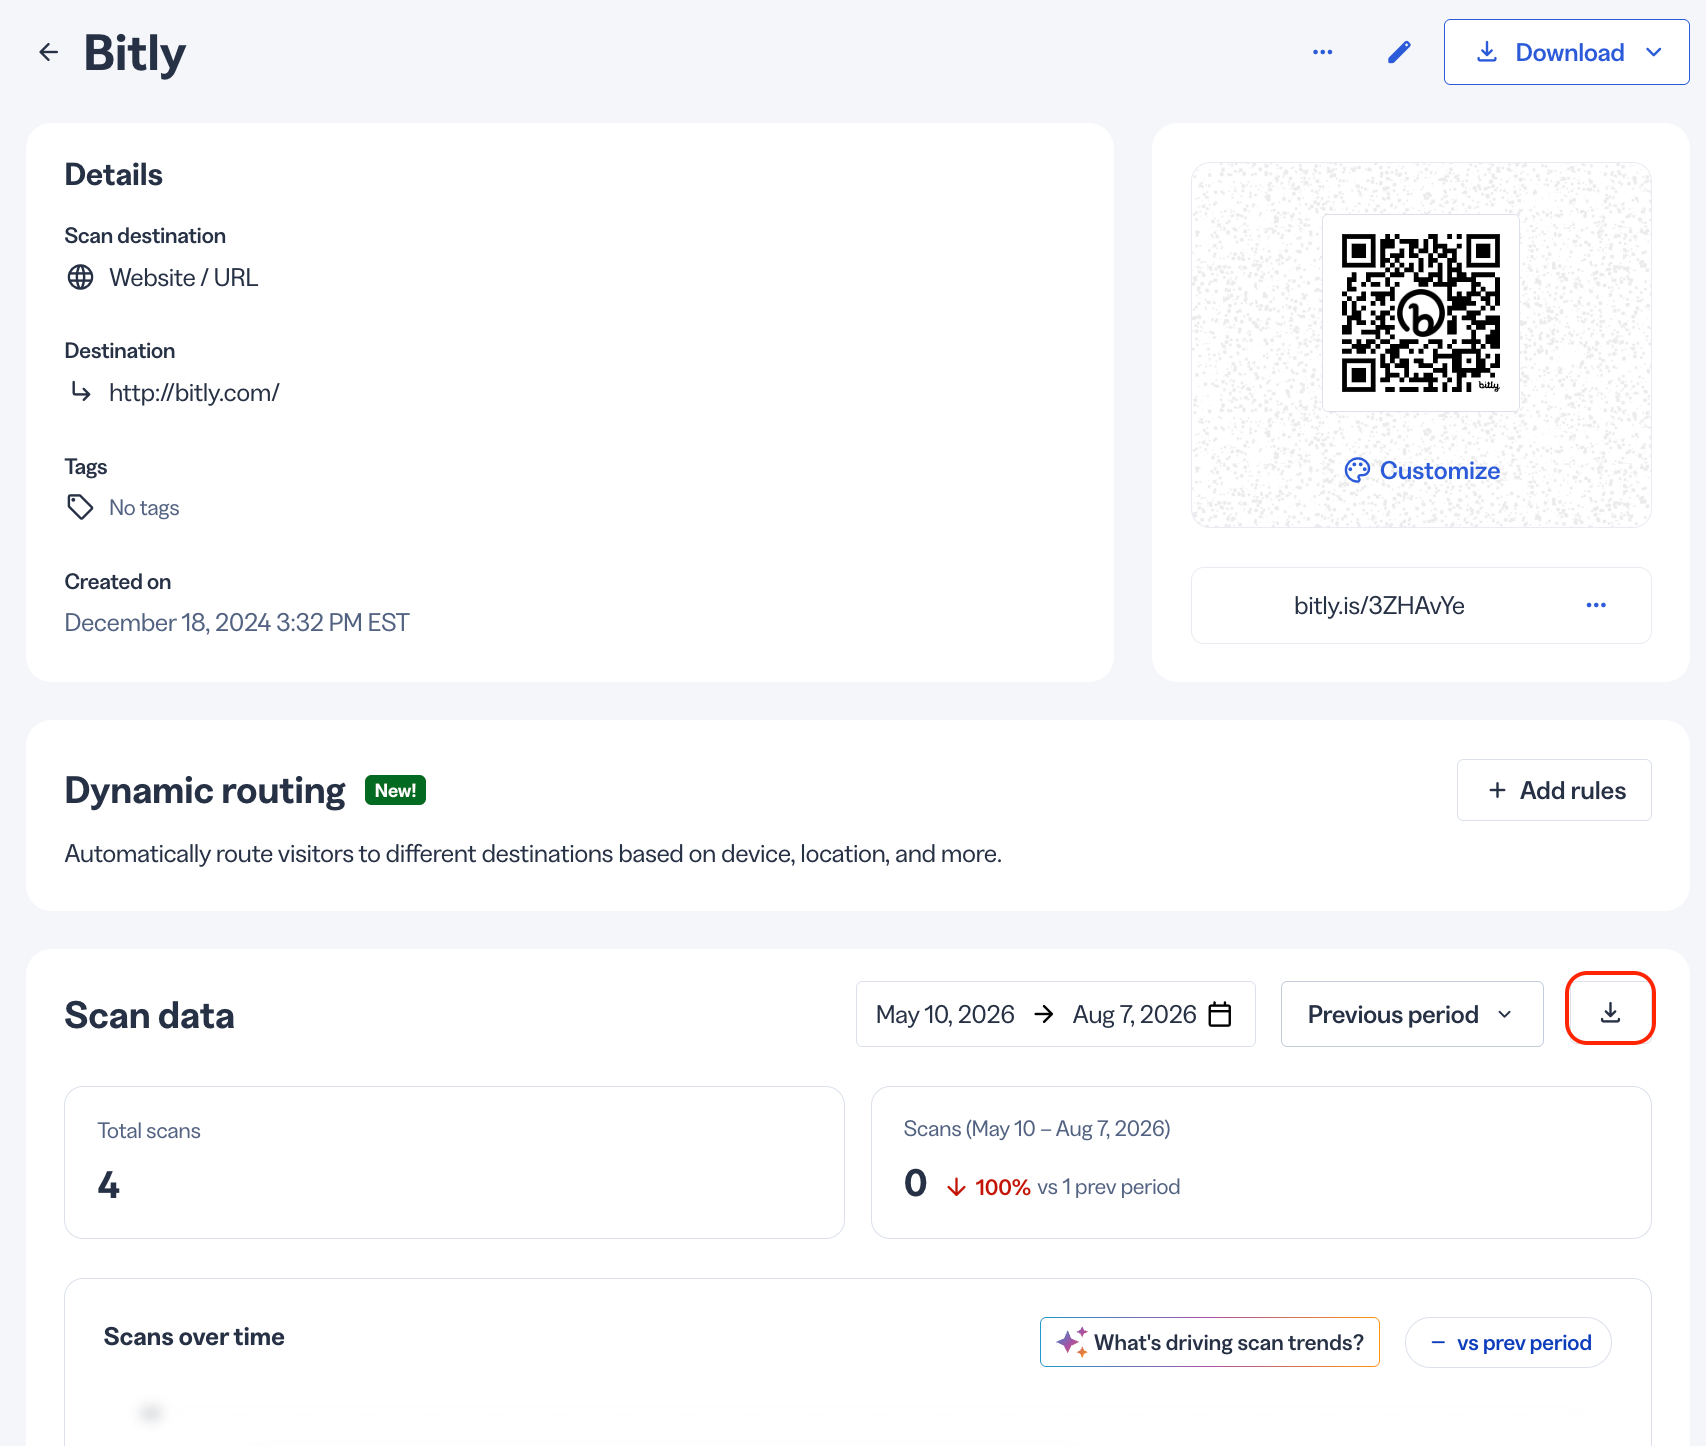Open the Download dropdown button

point(1566,52)
